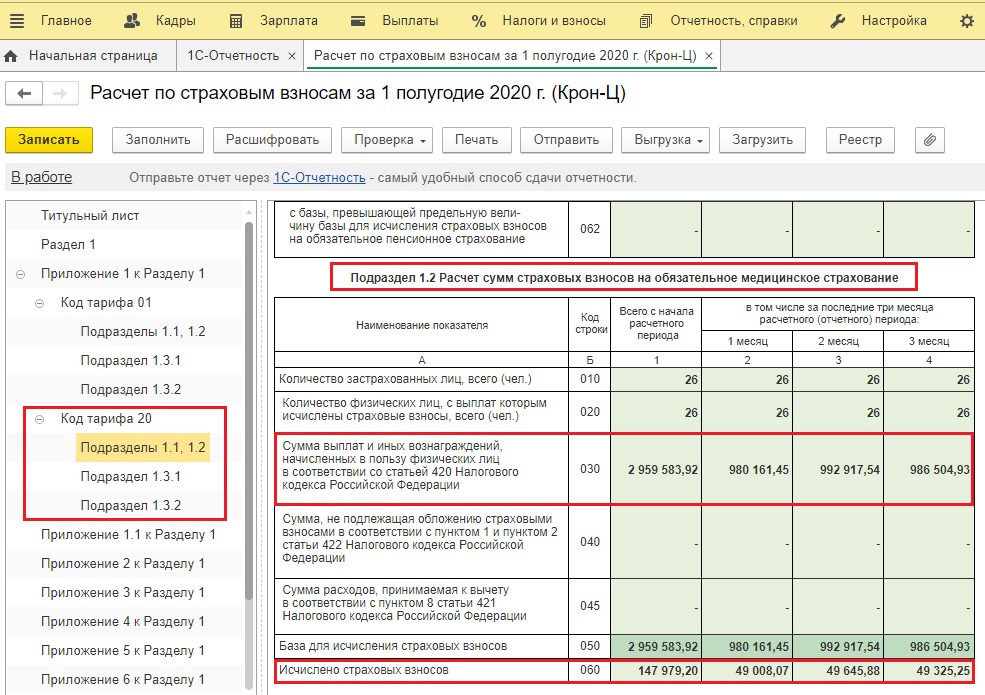This screenshot has width=985, height=695.
Task: Select Подраздел 1.3.1 under Код тарифа 20
Action: (131, 476)
